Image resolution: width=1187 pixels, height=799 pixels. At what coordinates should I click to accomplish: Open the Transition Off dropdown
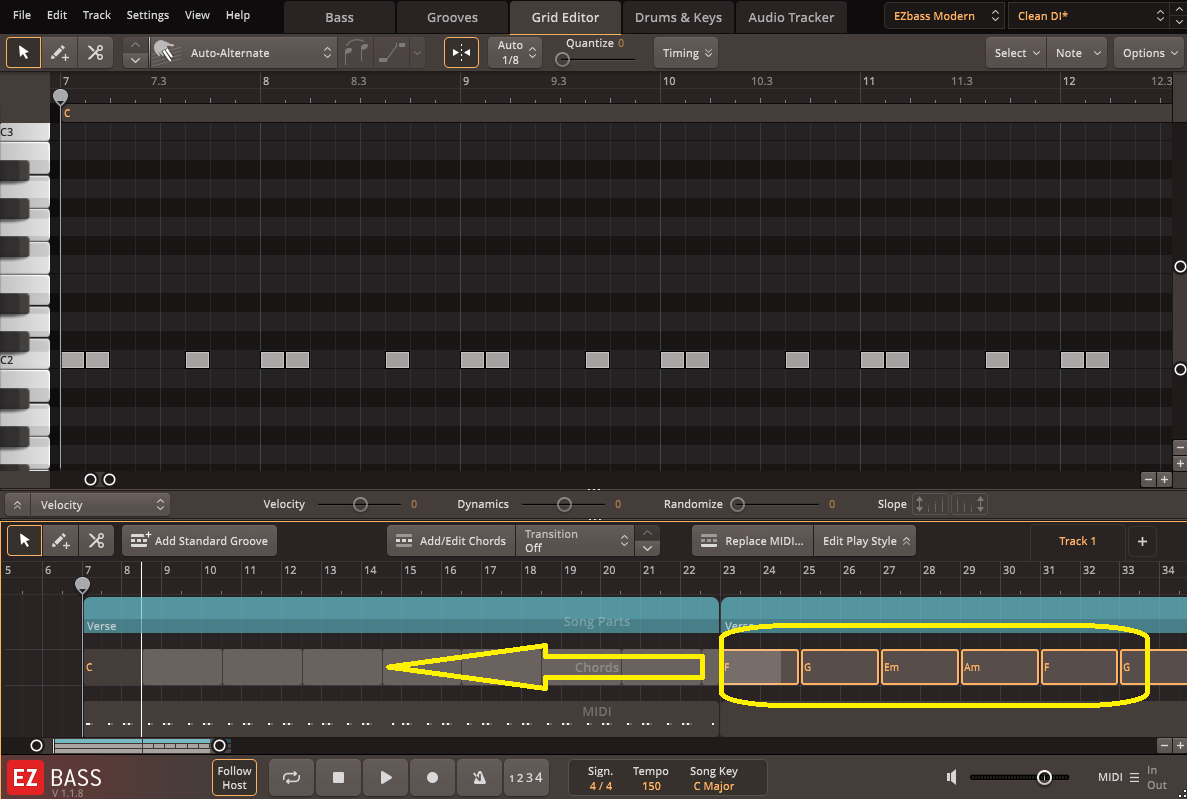tap(575, 541)
